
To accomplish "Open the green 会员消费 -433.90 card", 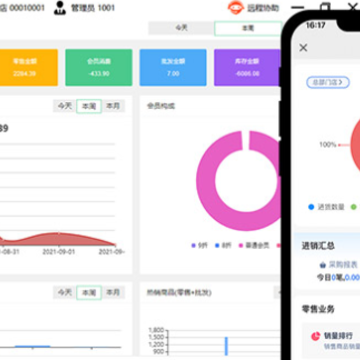I will pos(99,68).
